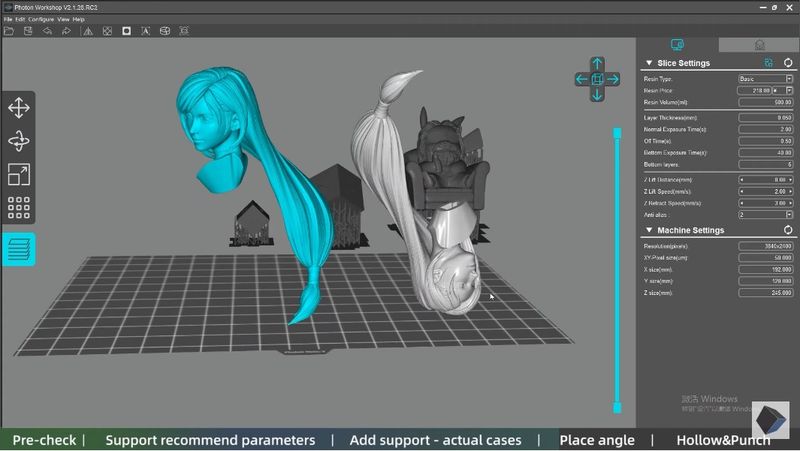800x451 pixels.
Task: Click the Open file folder icon
Action: 9,31
